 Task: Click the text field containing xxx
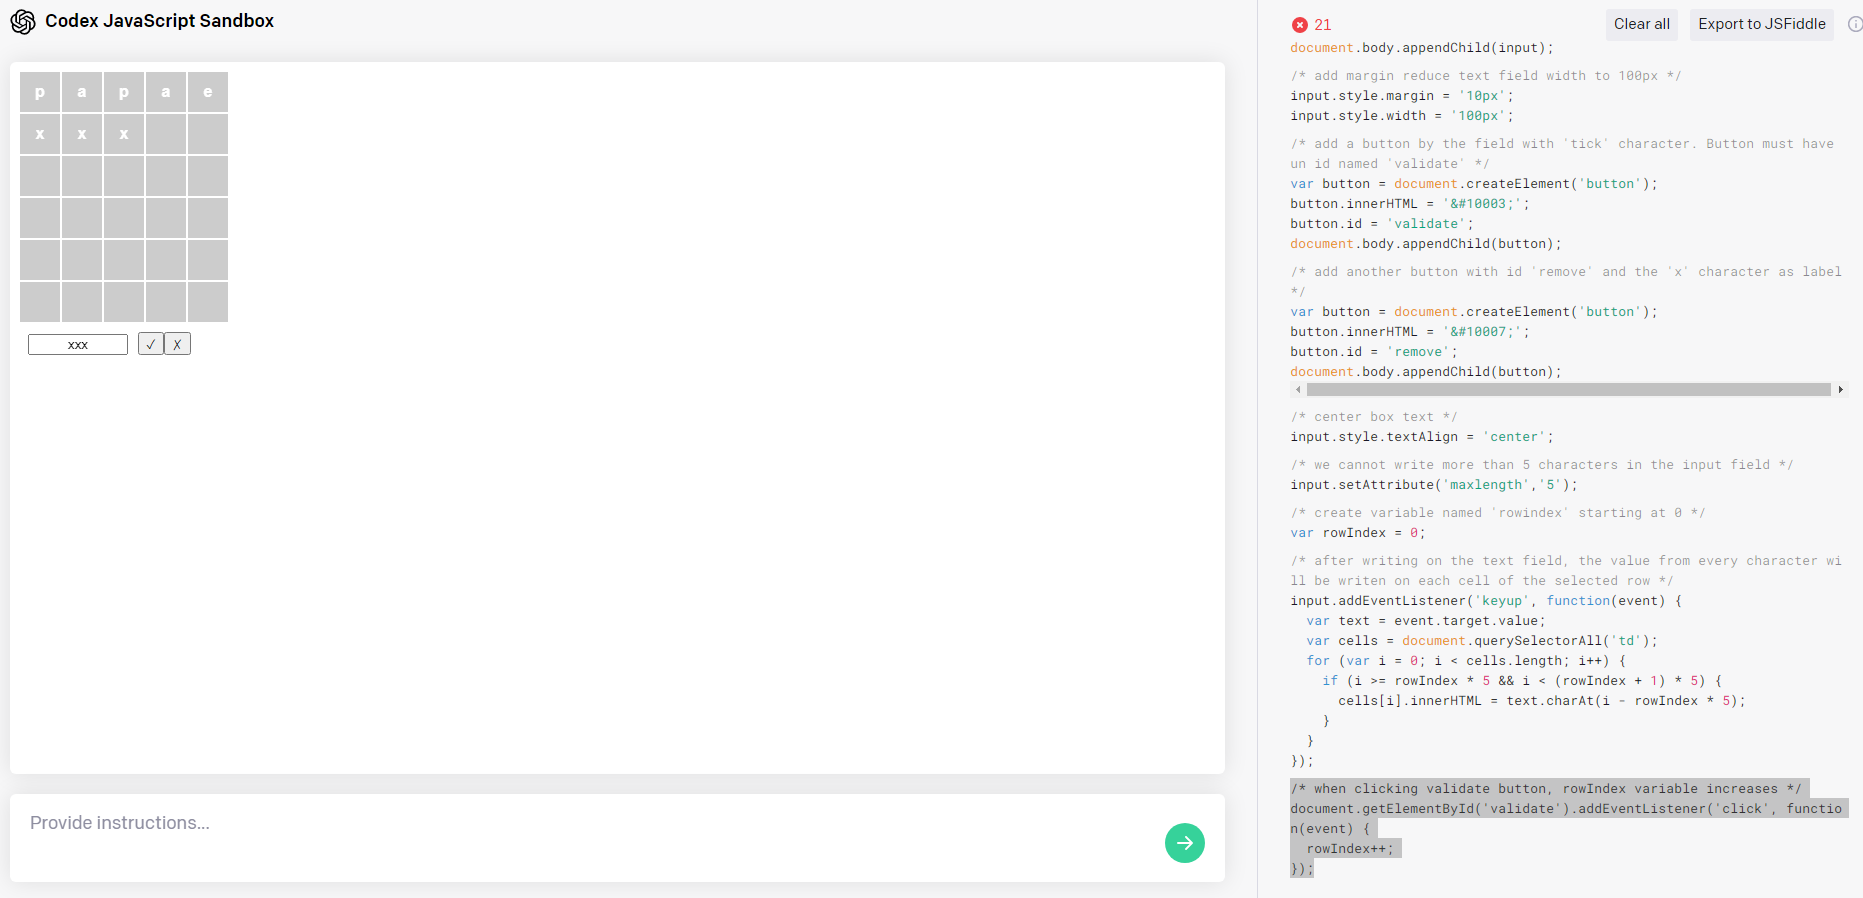(x=78, y=344)
